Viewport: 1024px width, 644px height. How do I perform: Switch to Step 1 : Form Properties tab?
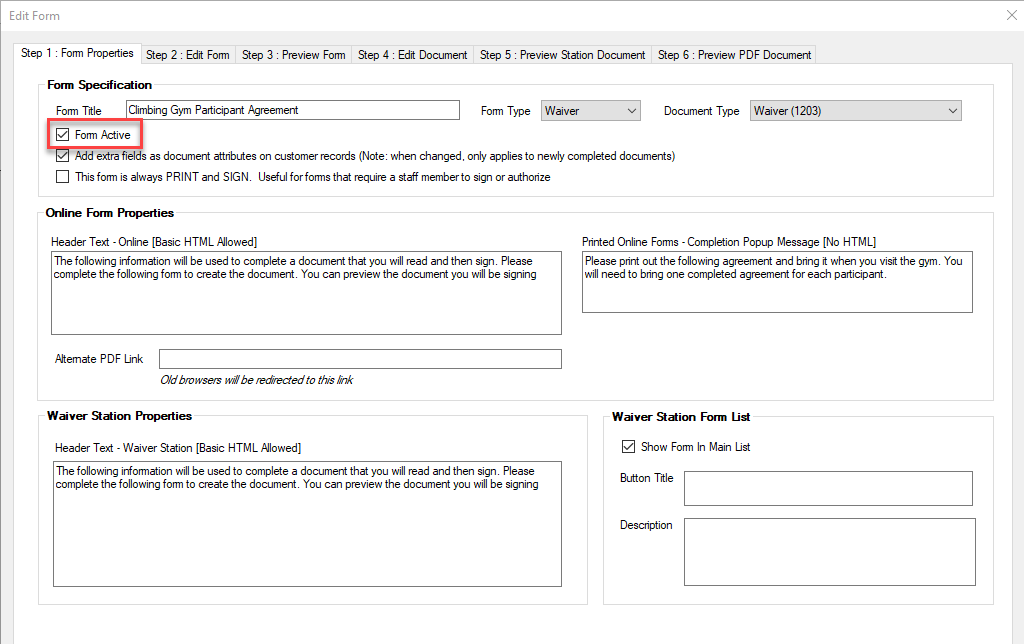click(77, 54)
